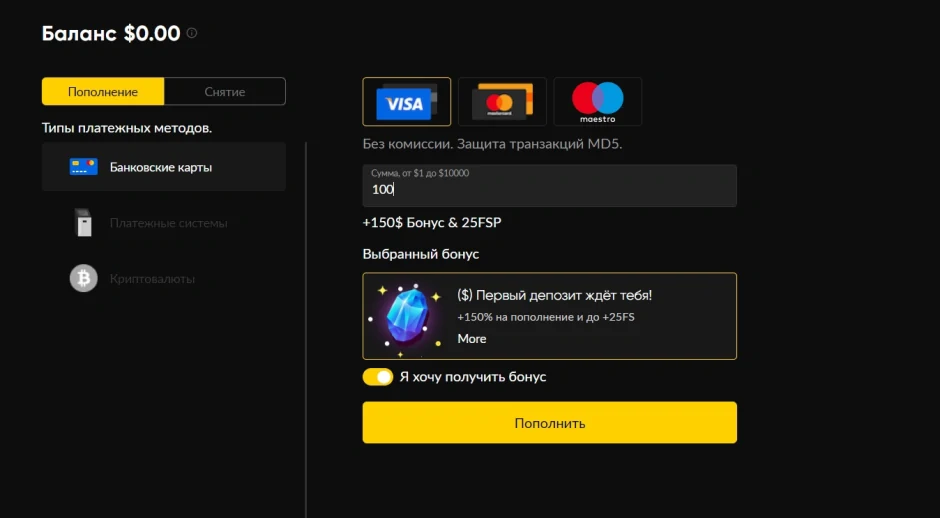This screenshot has width=940, height=518.
Task: Select the Первый депозит ждёт тебя bonus title
Action: point(555,296)
